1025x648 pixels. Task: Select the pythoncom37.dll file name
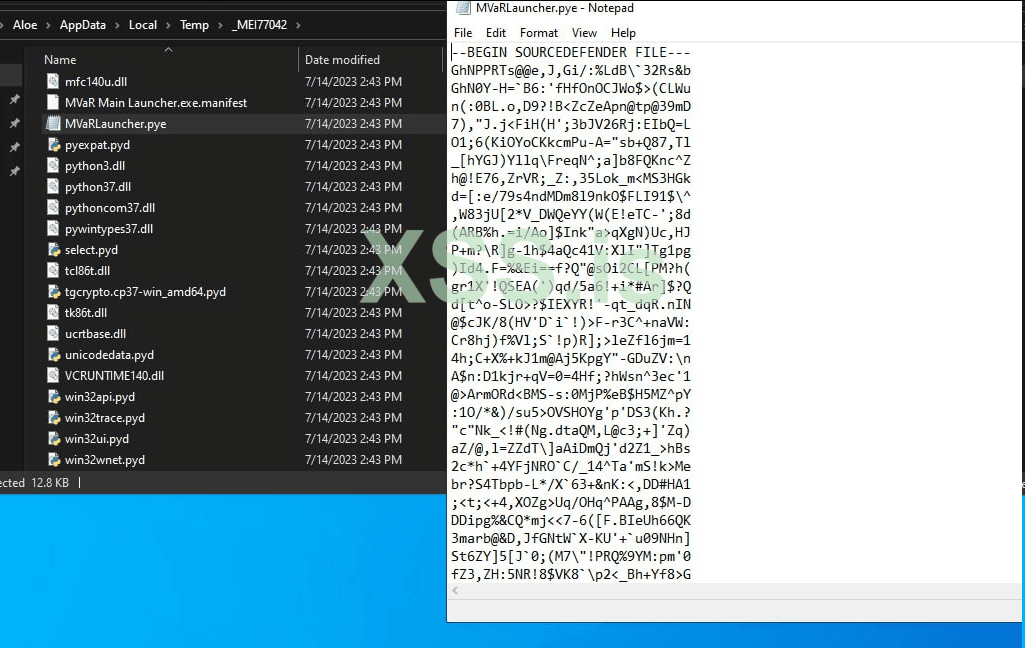tap(110, 207)
